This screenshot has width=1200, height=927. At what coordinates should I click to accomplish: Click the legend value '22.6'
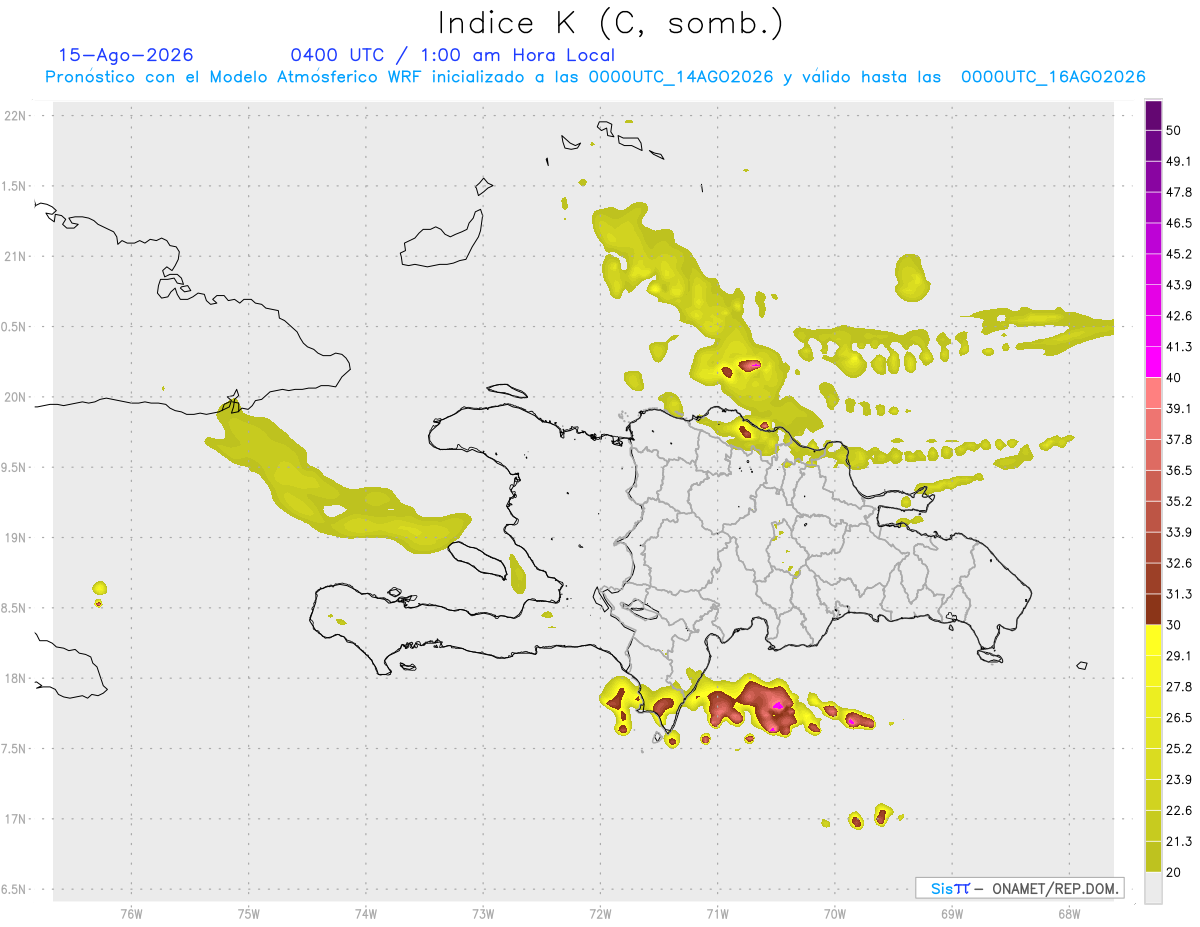click(x=1179, y=811)
